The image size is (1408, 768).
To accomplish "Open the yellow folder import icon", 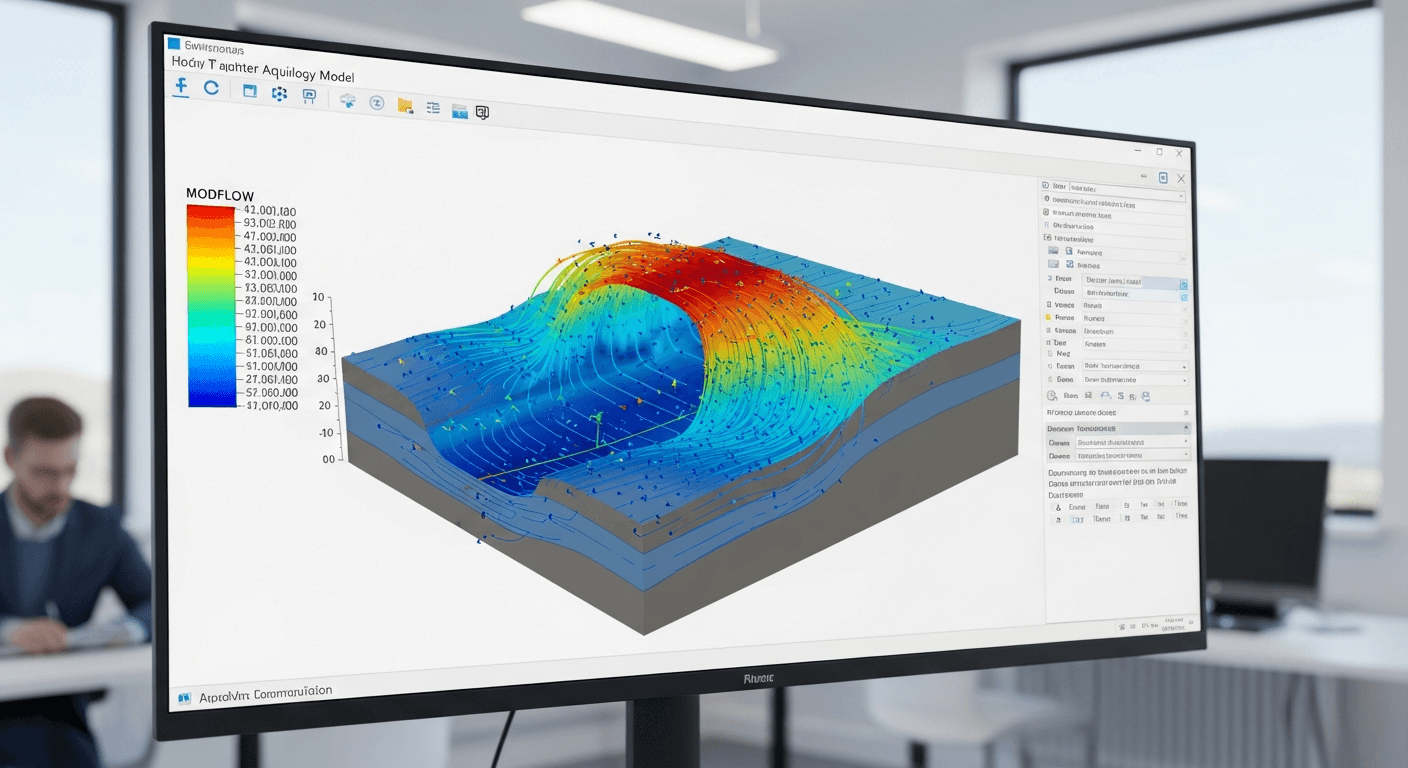I will tap(405, 104).
